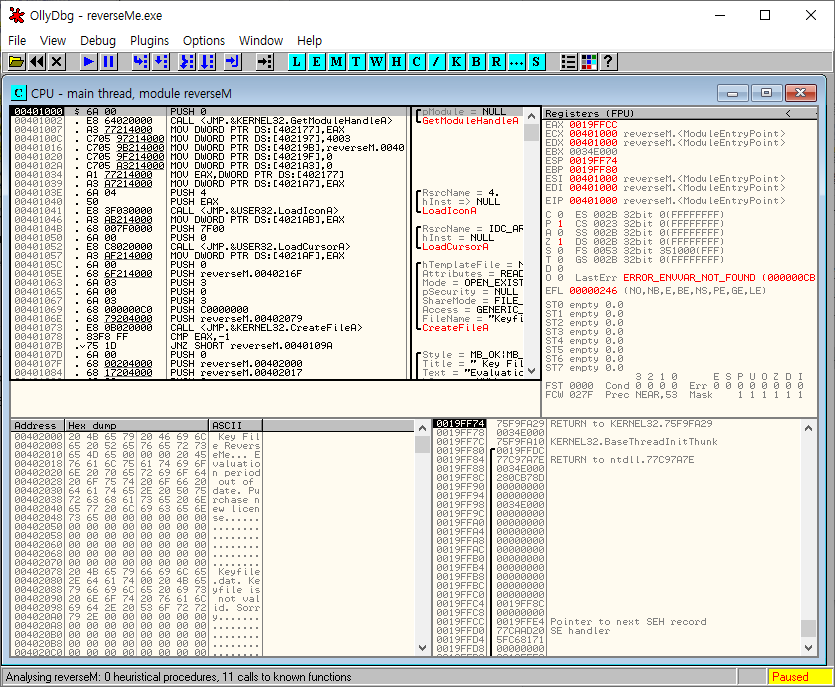
Task: Open the View menu
Action: click(53, 40)
